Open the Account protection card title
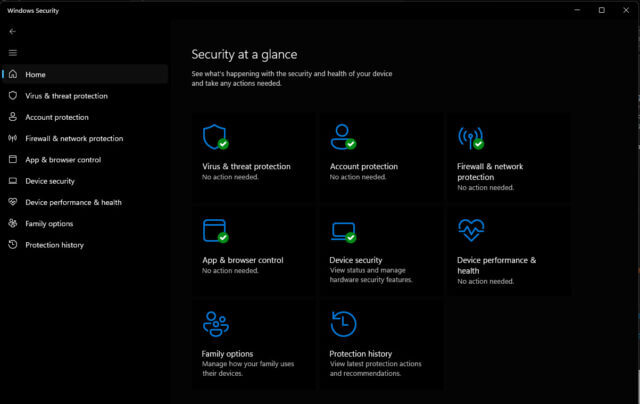The image size is (640, 404). (x=364, y=166)
